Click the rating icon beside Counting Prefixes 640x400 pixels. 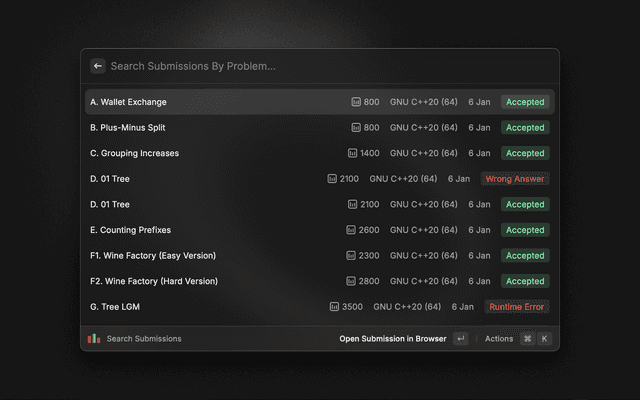(350, 230)
